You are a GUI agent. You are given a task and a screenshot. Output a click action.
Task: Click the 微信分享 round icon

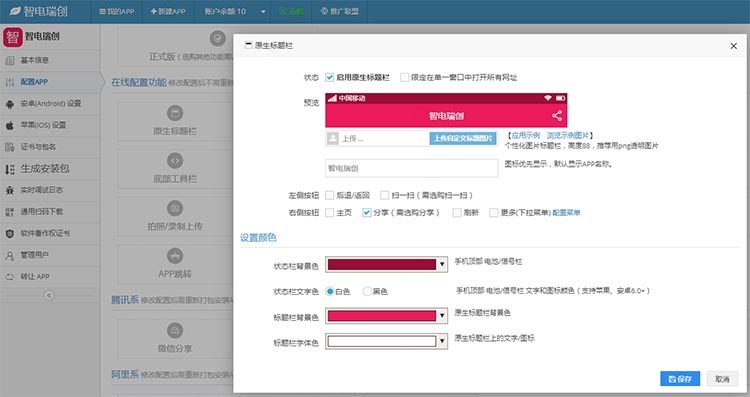(175, 330)
